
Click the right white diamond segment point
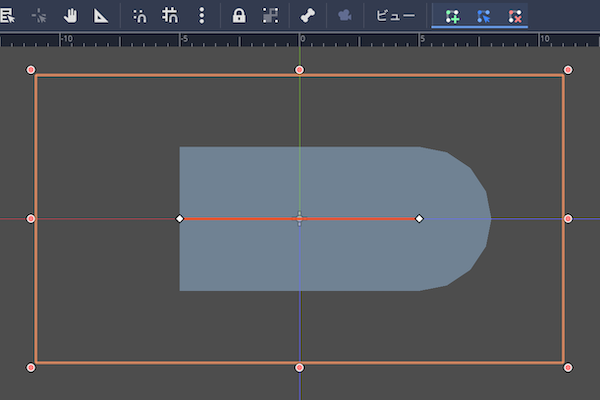point(419,219)
